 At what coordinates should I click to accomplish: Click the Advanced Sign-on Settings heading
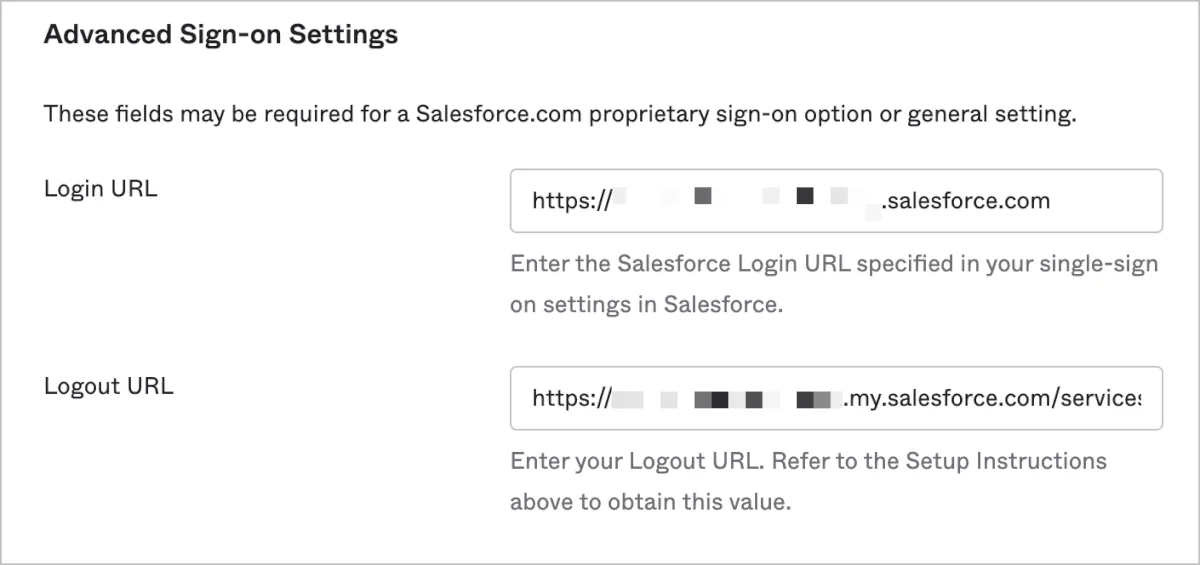click(x=221, y=35)
